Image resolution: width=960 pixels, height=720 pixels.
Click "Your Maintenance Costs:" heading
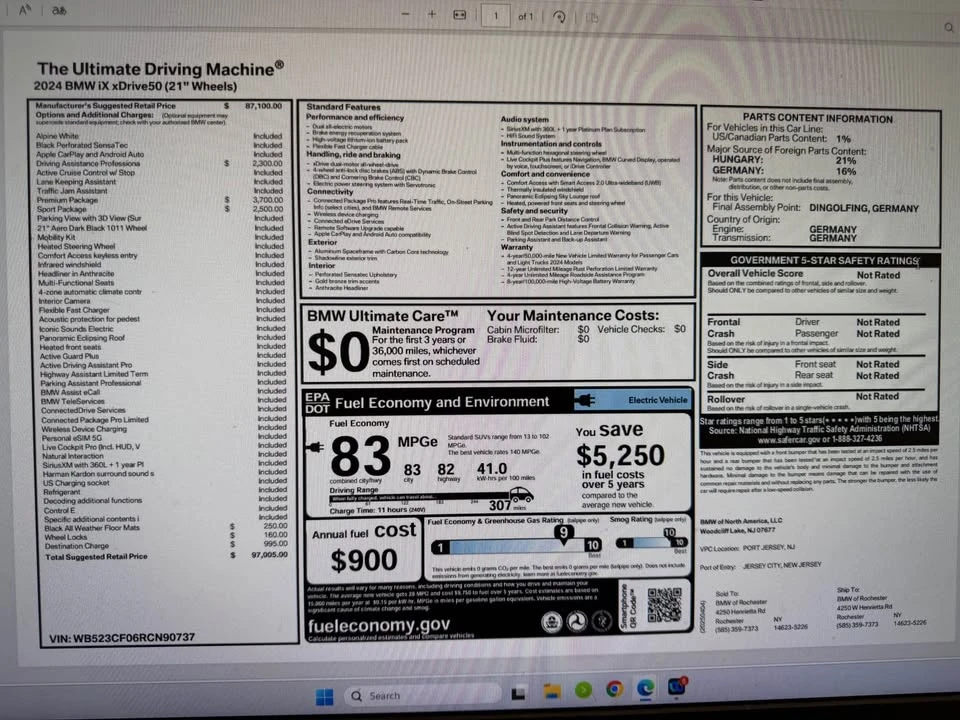point(573,316)
